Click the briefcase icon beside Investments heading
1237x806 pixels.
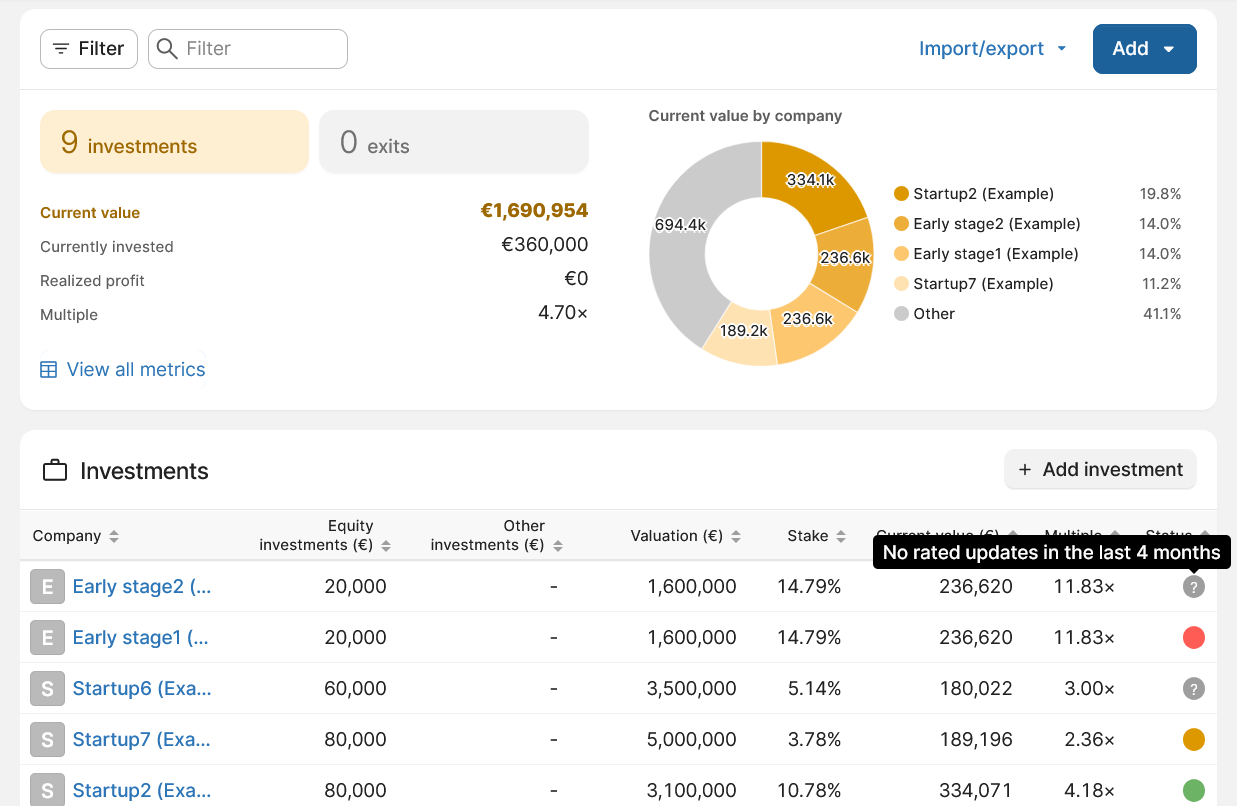[55, 471]
